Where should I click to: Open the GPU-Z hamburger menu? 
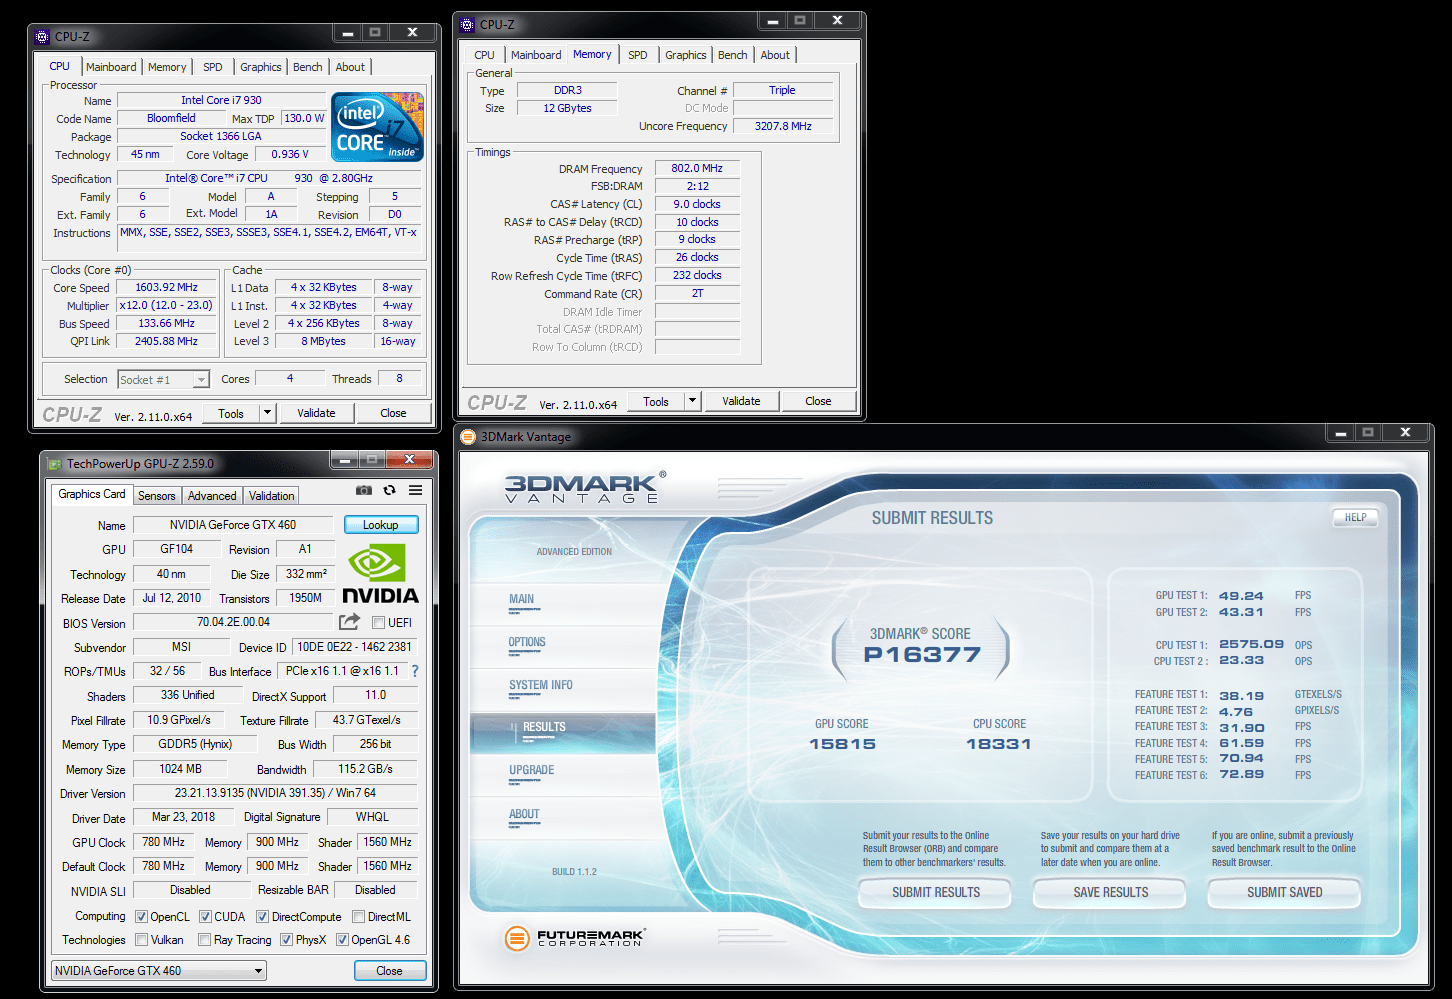[415, 490]
